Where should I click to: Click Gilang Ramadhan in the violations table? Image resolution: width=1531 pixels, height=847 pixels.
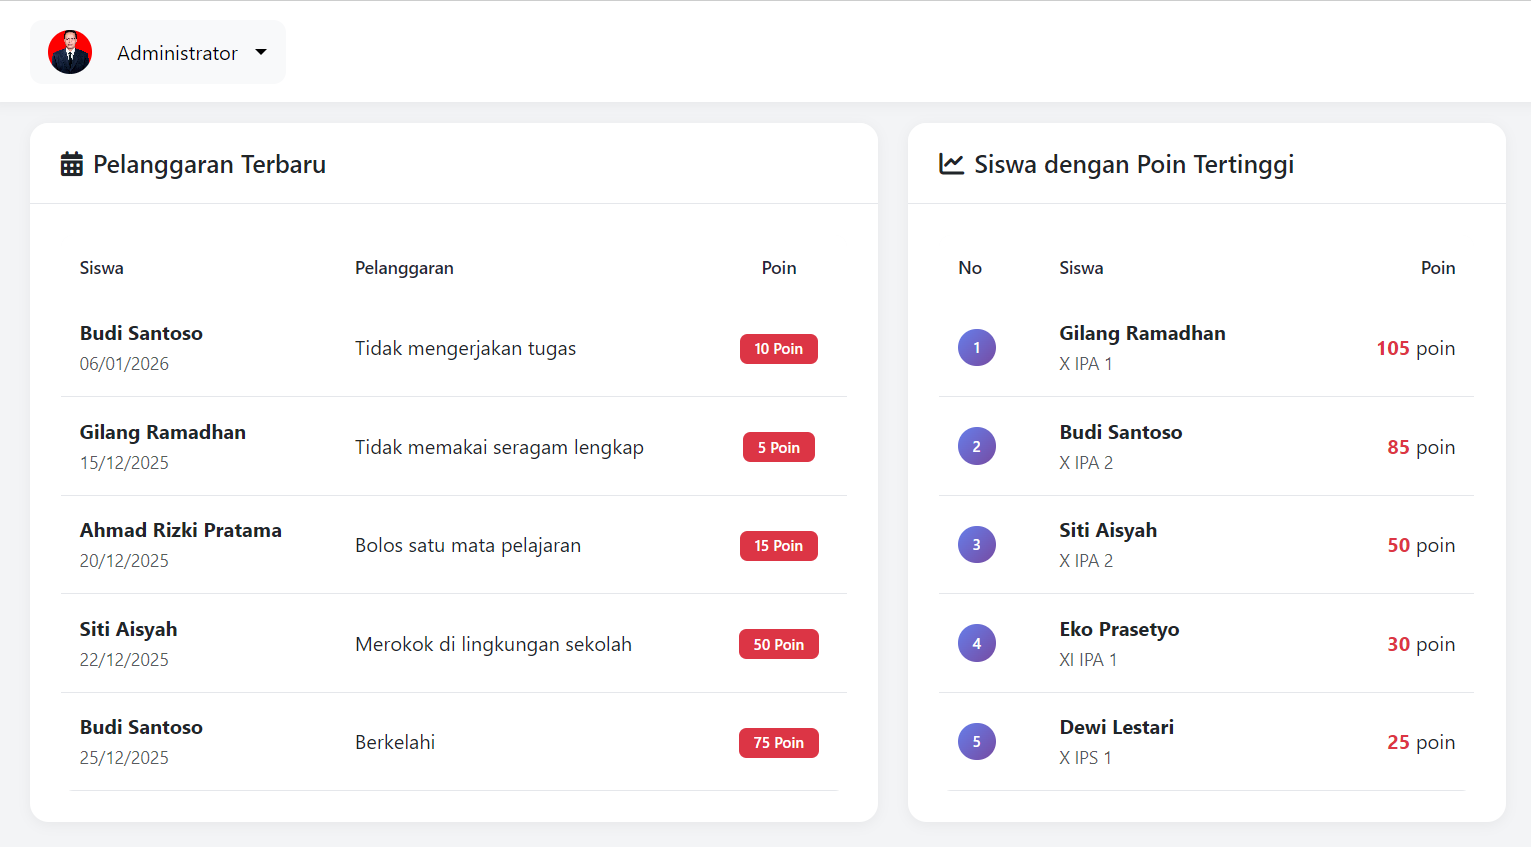163,432
